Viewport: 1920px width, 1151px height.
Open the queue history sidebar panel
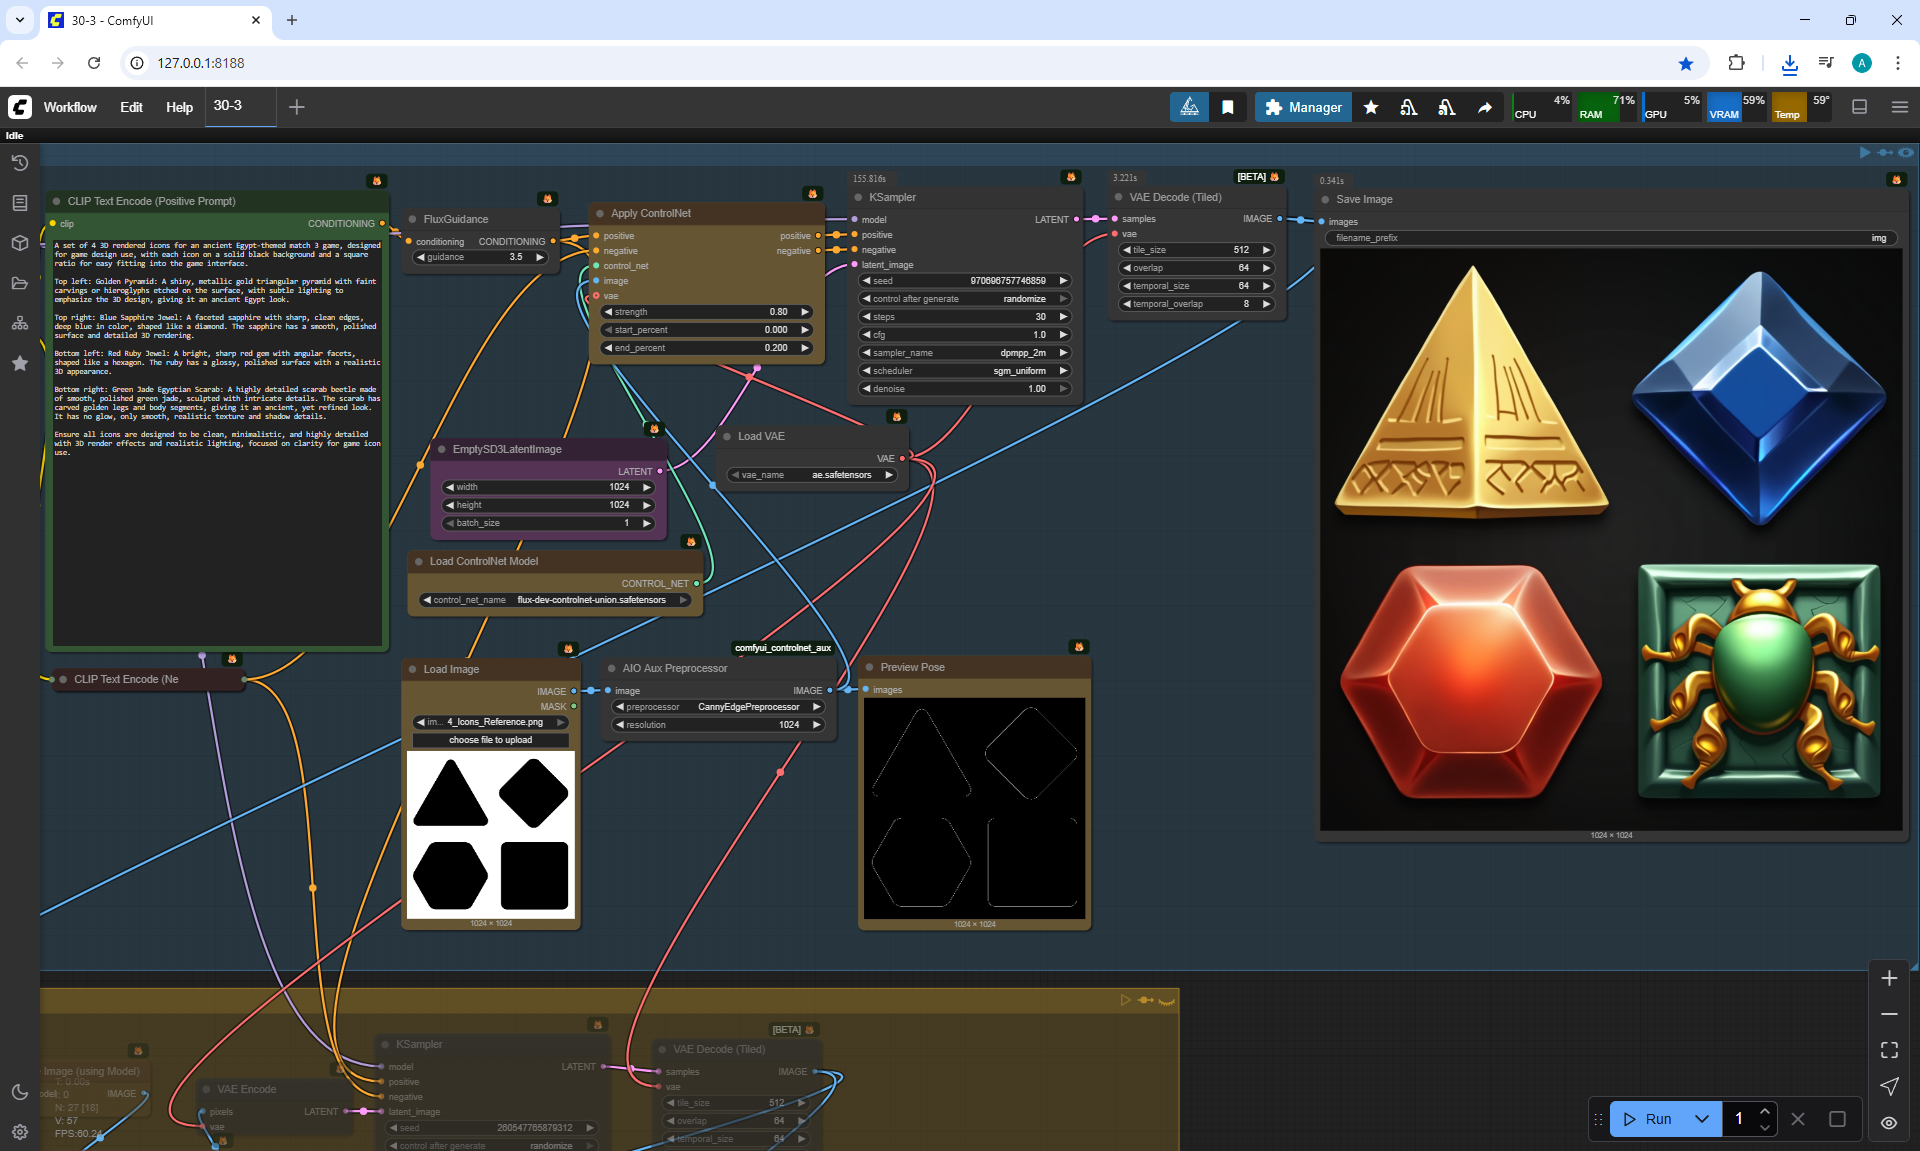pyautogui.click(x=19, y=163)
